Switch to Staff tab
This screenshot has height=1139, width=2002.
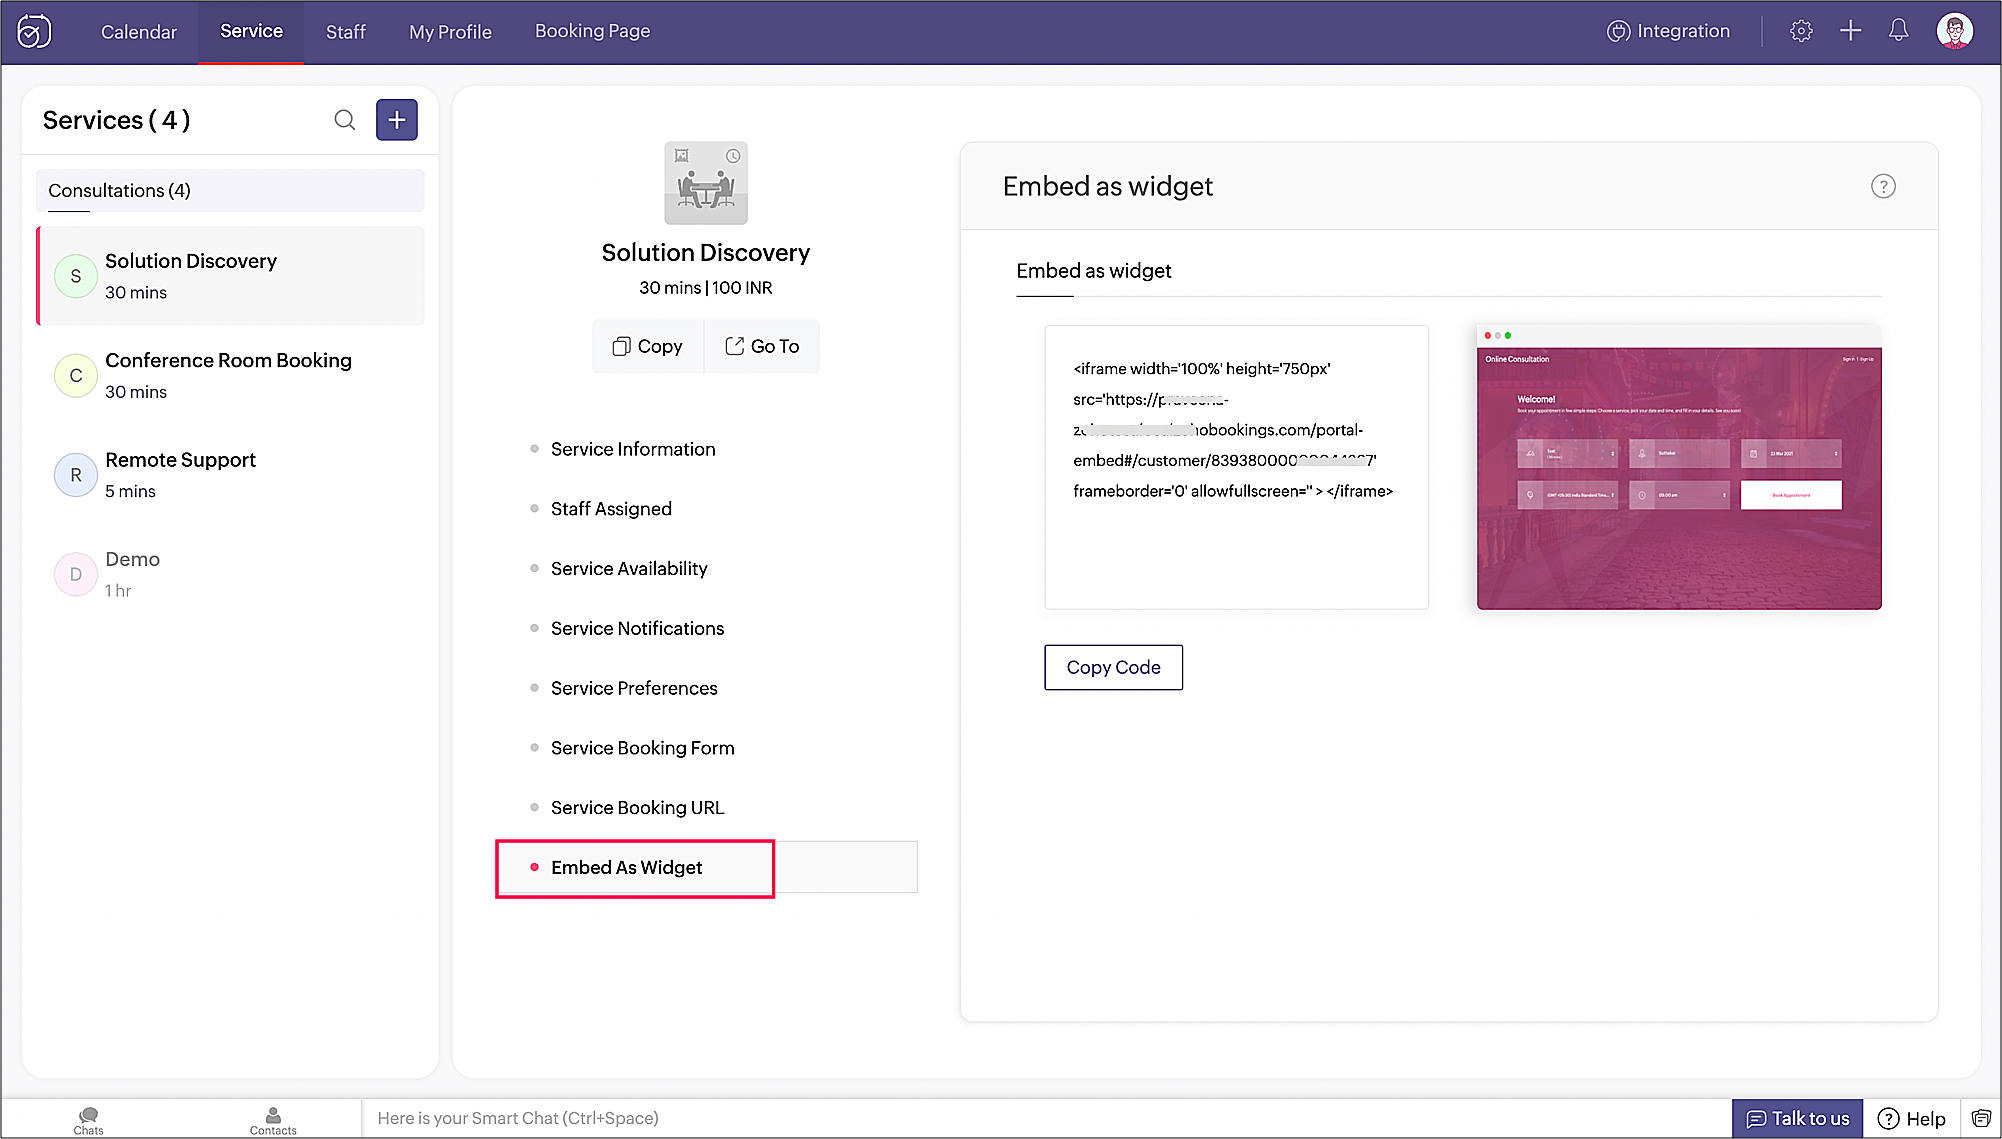pos(346,32)
